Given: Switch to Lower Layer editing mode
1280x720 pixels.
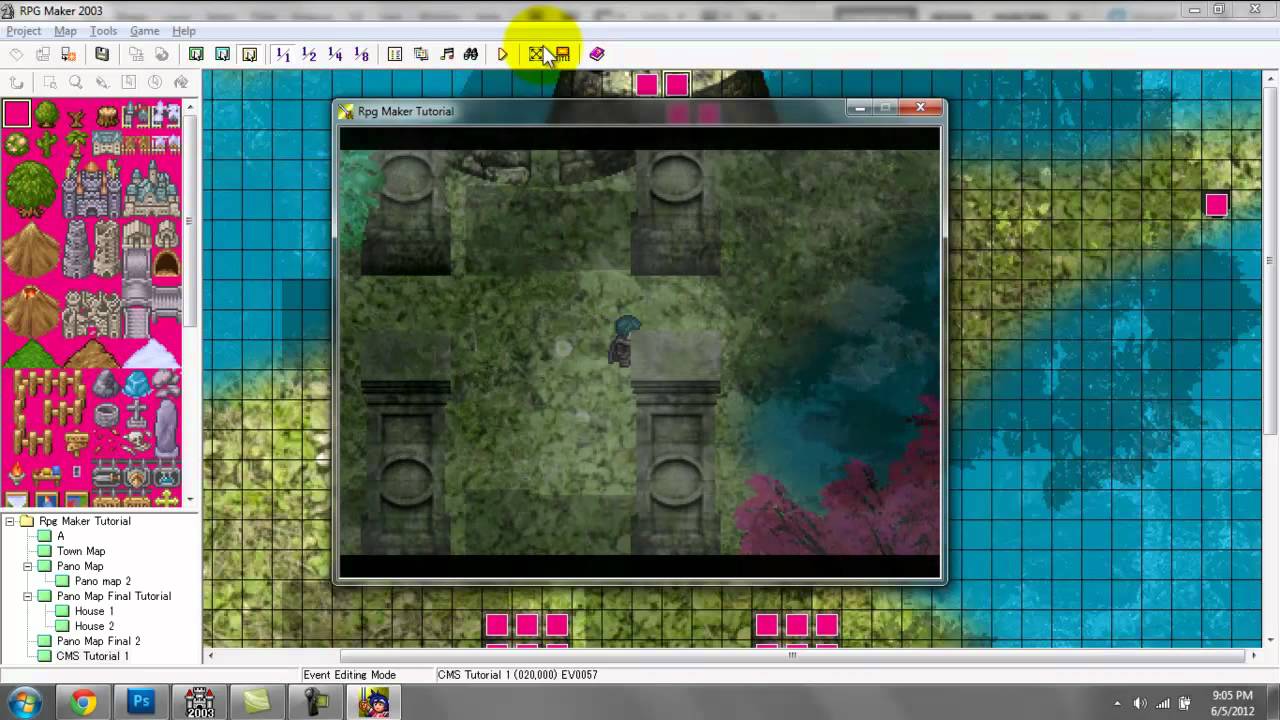Looking at the screenshot, I should tap(196, 54).
